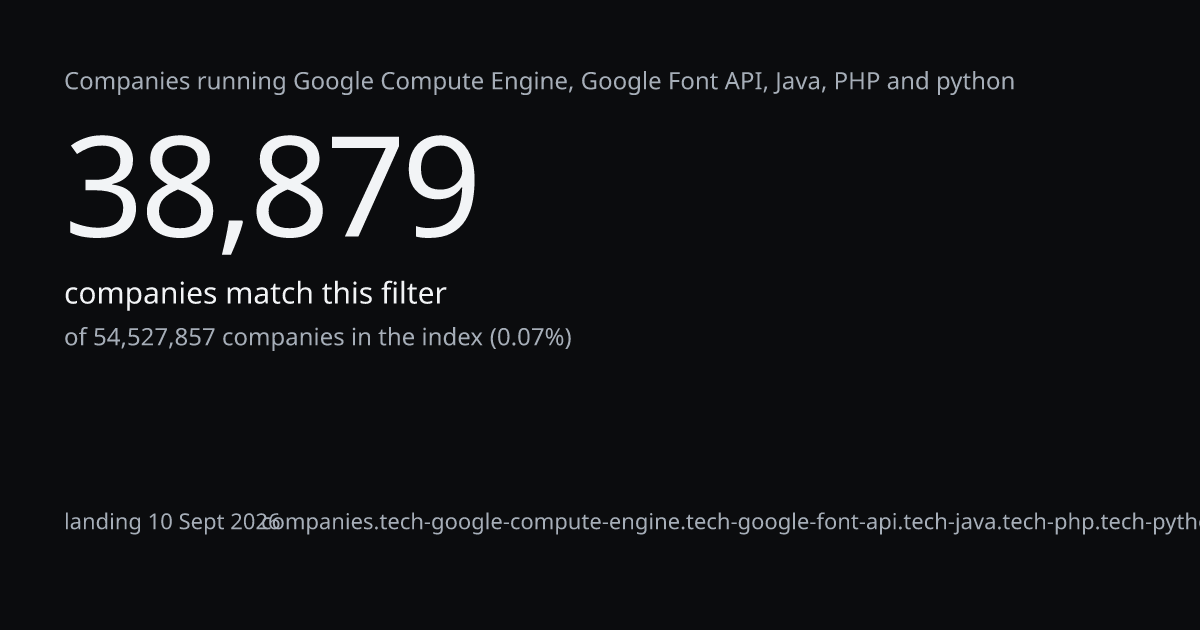The image size is (1200, 630).
Task: Click "Google Font API" in the heading
Action: point(674,81)
